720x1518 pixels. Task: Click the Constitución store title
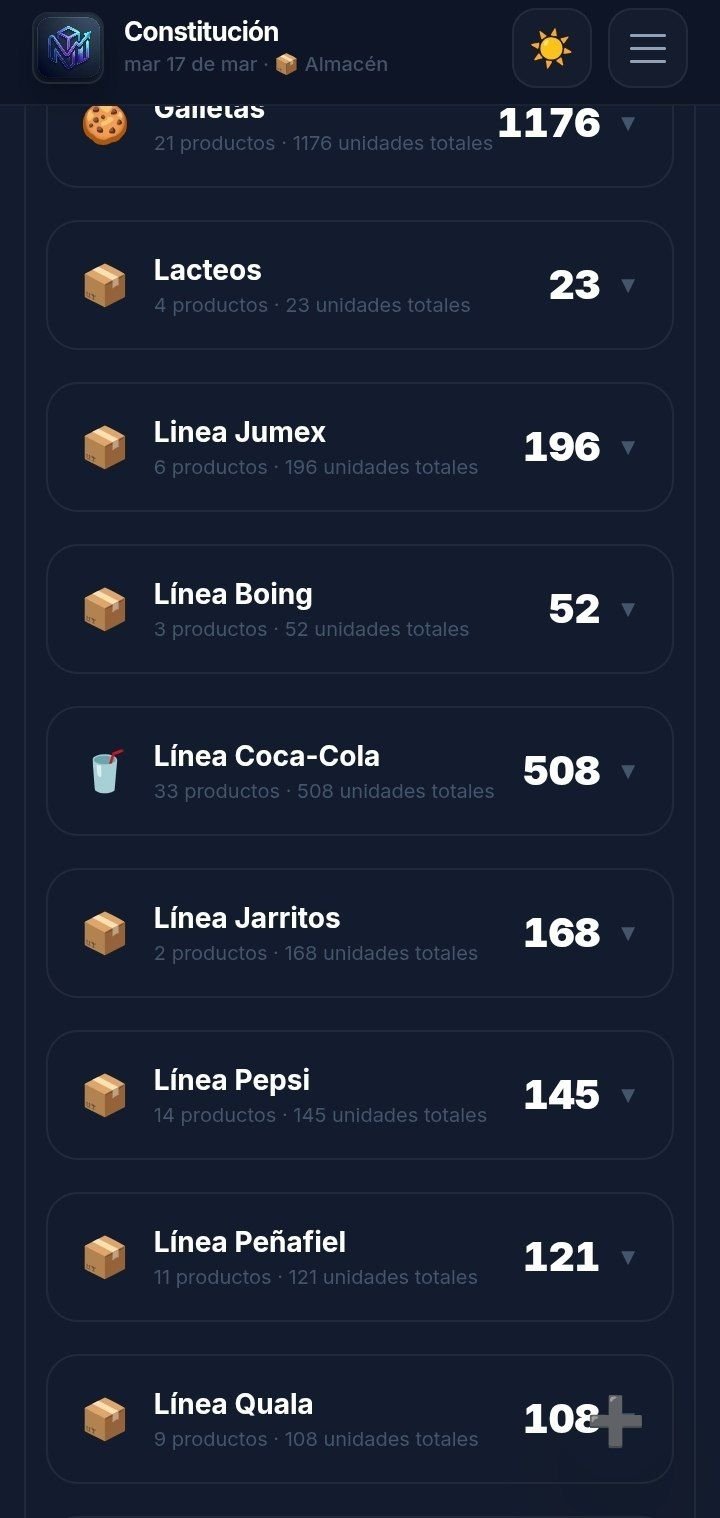(201, 32)
